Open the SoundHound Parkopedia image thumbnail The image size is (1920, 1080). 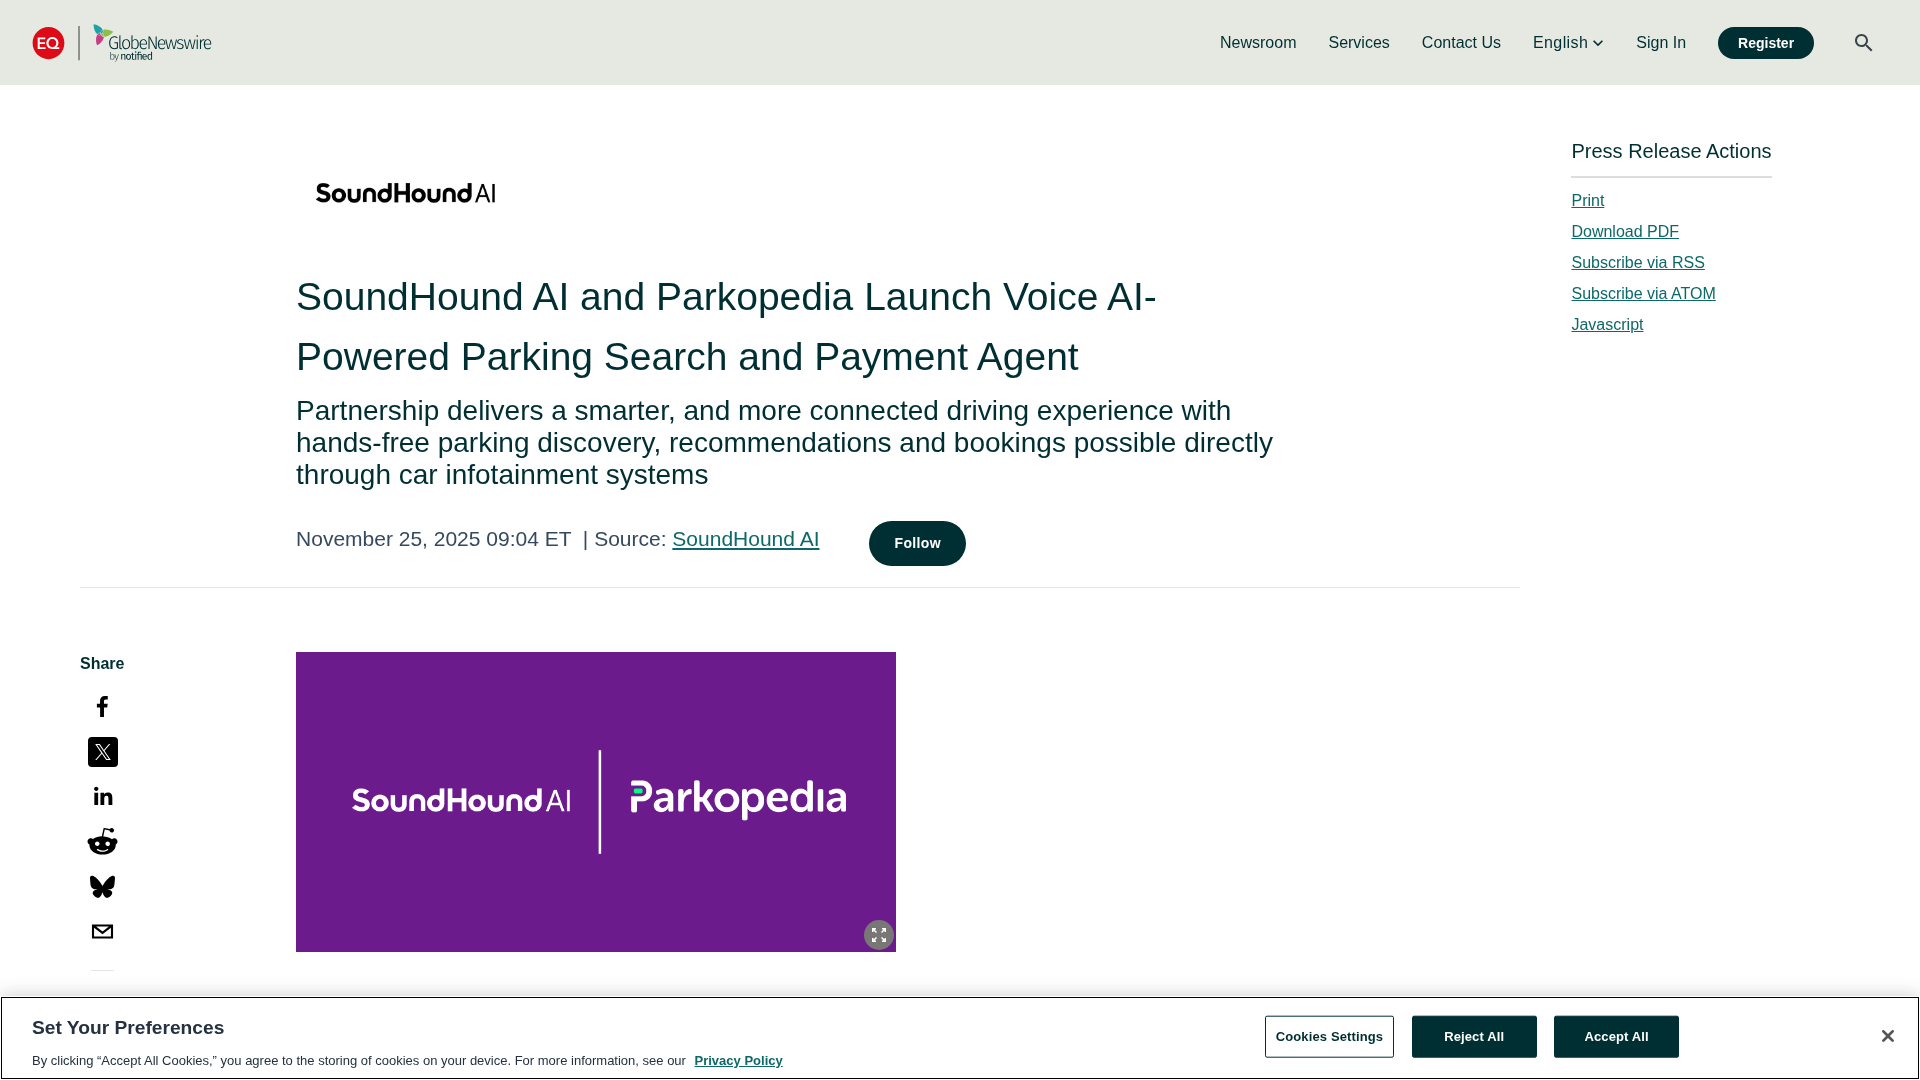click(595, 801)
